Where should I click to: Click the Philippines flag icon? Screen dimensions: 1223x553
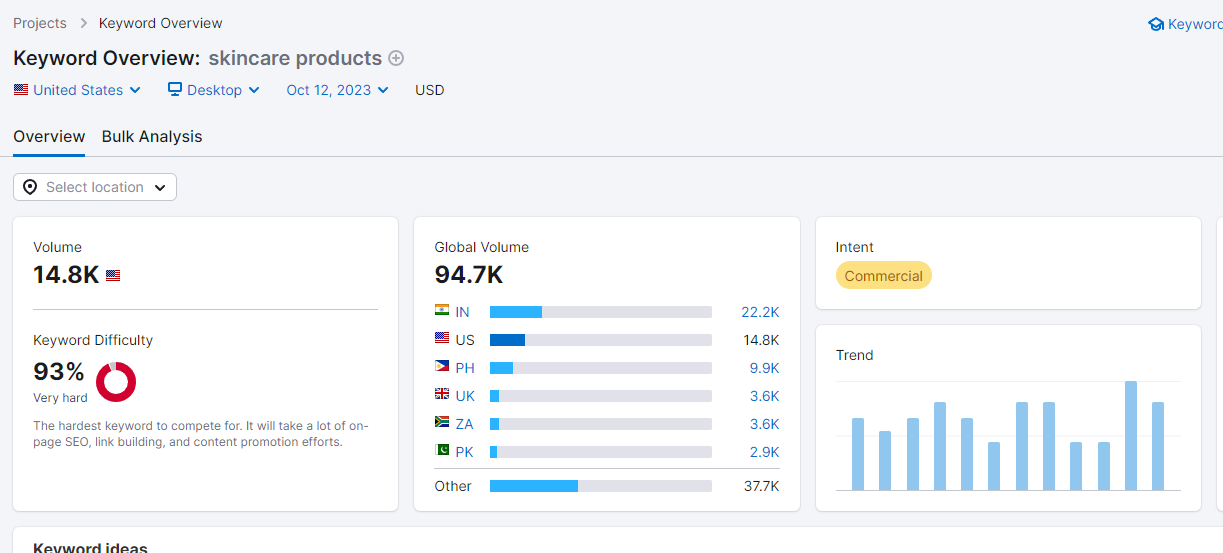(x=442, y=368)
